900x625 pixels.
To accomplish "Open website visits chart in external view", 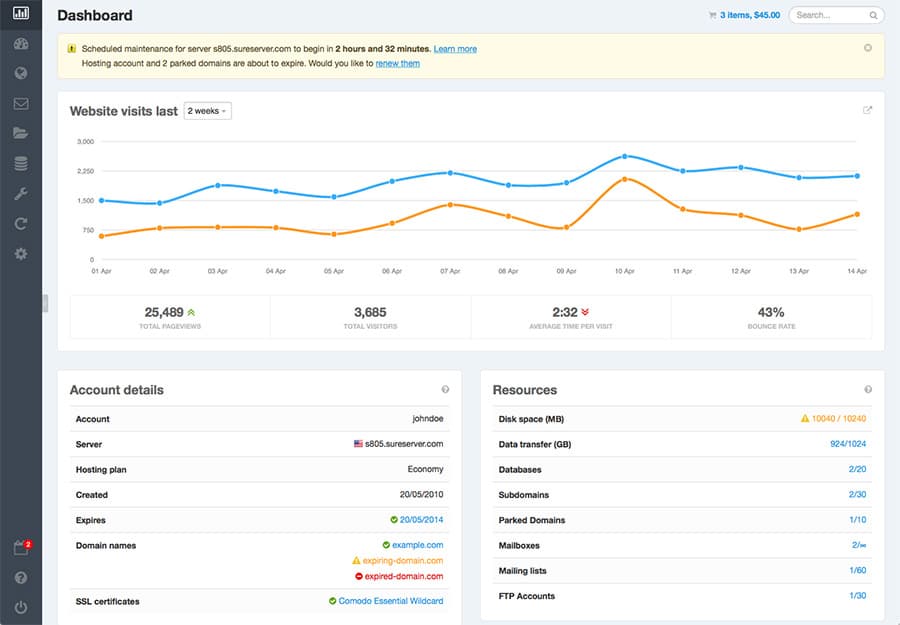I will coord(867,111).
